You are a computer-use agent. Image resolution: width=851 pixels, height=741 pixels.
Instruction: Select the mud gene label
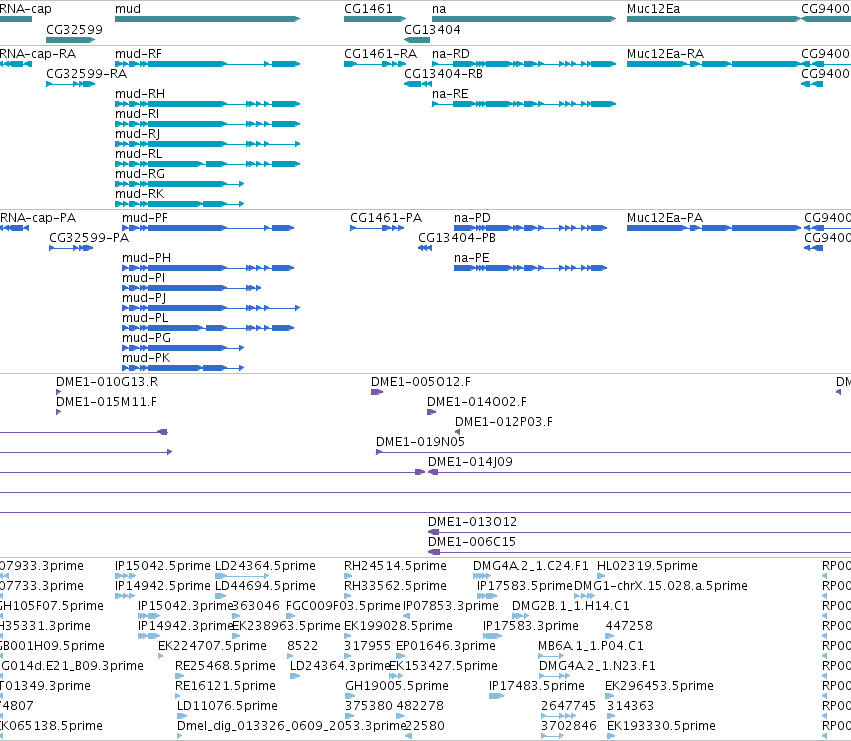click(x=128, y=9)
